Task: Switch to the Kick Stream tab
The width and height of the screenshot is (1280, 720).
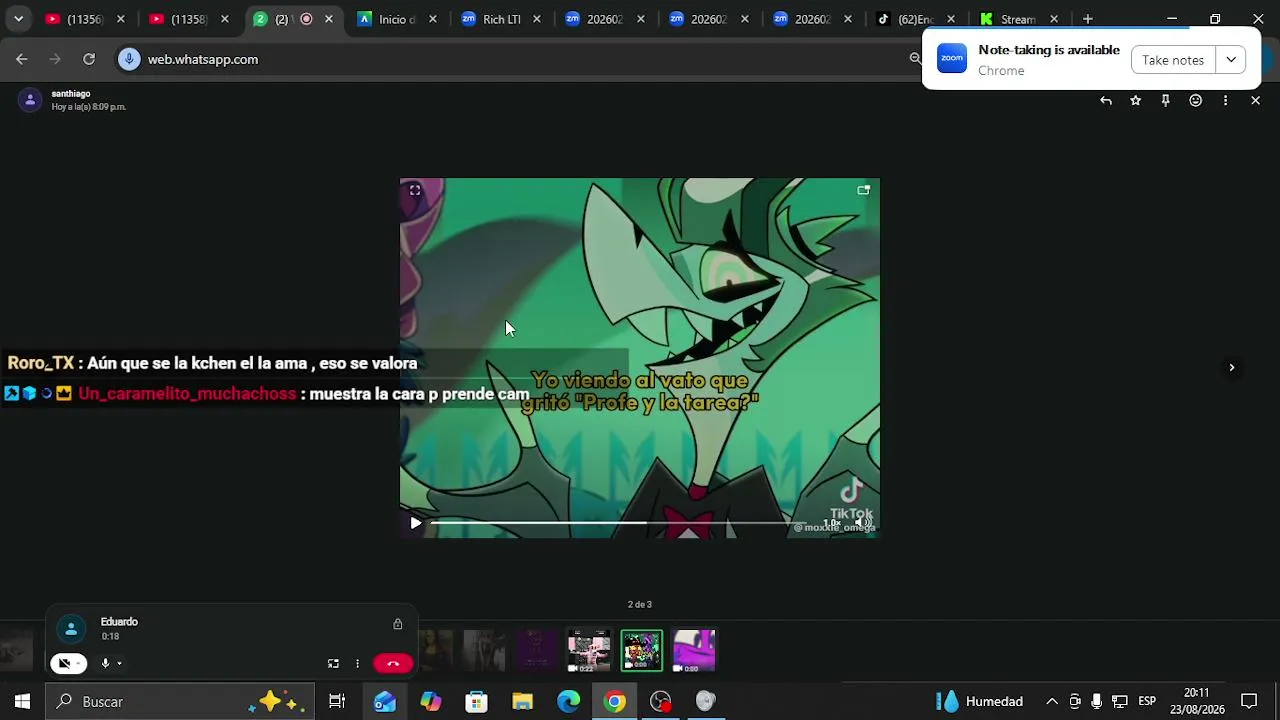Action: [x=1020, y=19]
